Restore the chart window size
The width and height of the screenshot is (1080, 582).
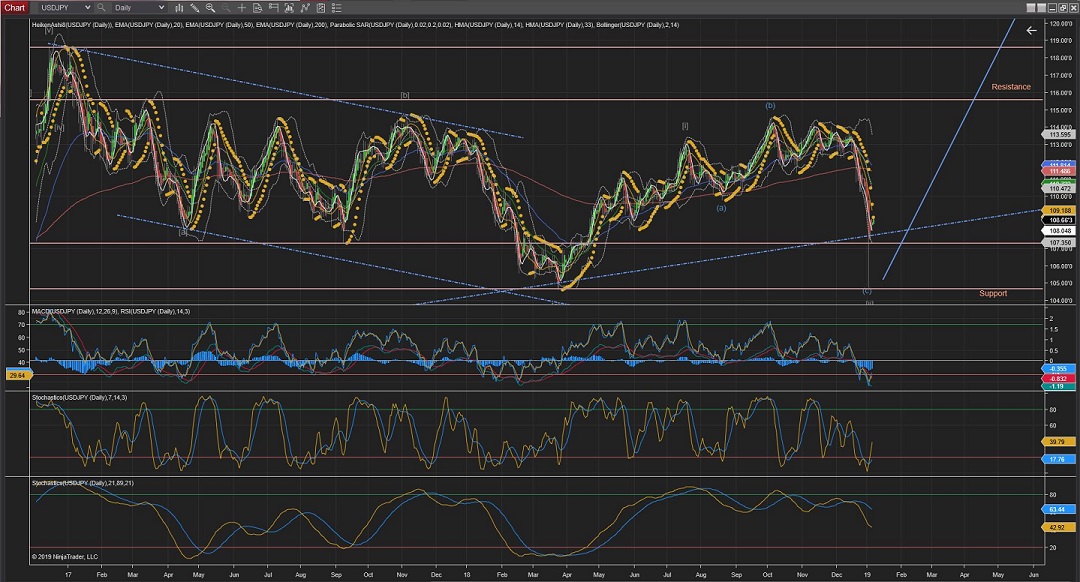click(x=1063, y=8)
